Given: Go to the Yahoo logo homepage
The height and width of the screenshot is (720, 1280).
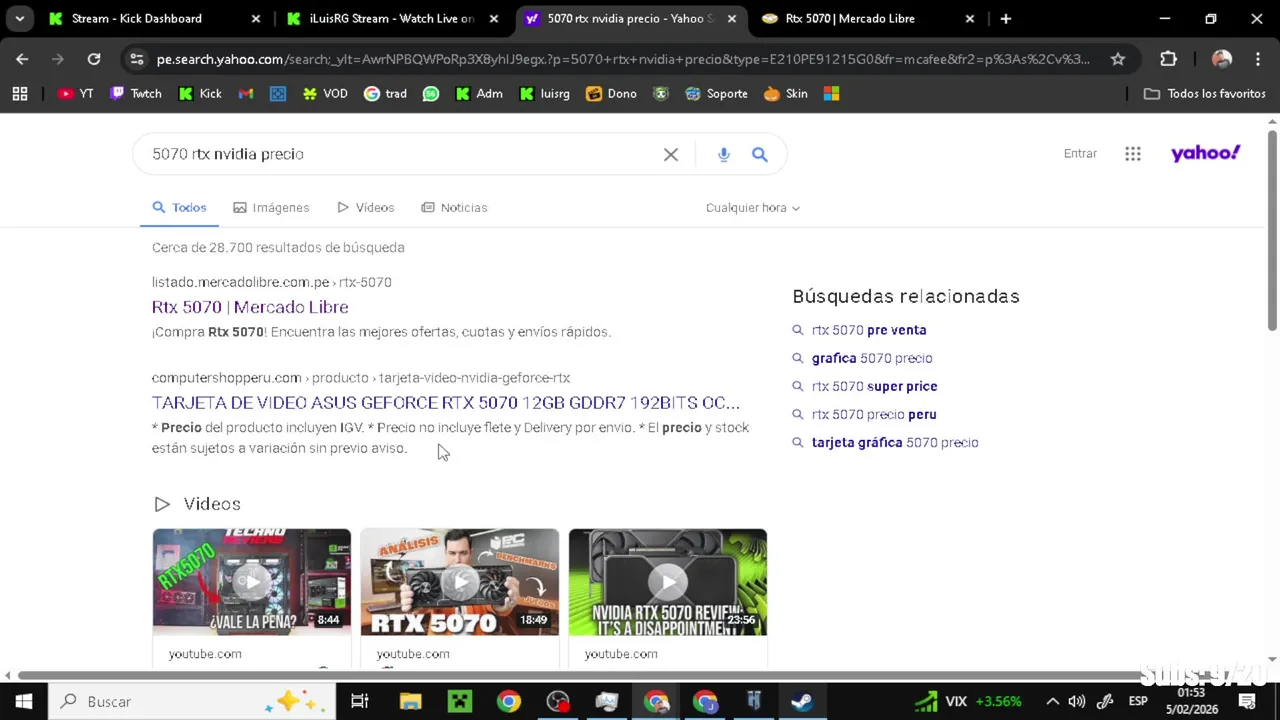Looking at the screenshot, I should coord(1205,153).
